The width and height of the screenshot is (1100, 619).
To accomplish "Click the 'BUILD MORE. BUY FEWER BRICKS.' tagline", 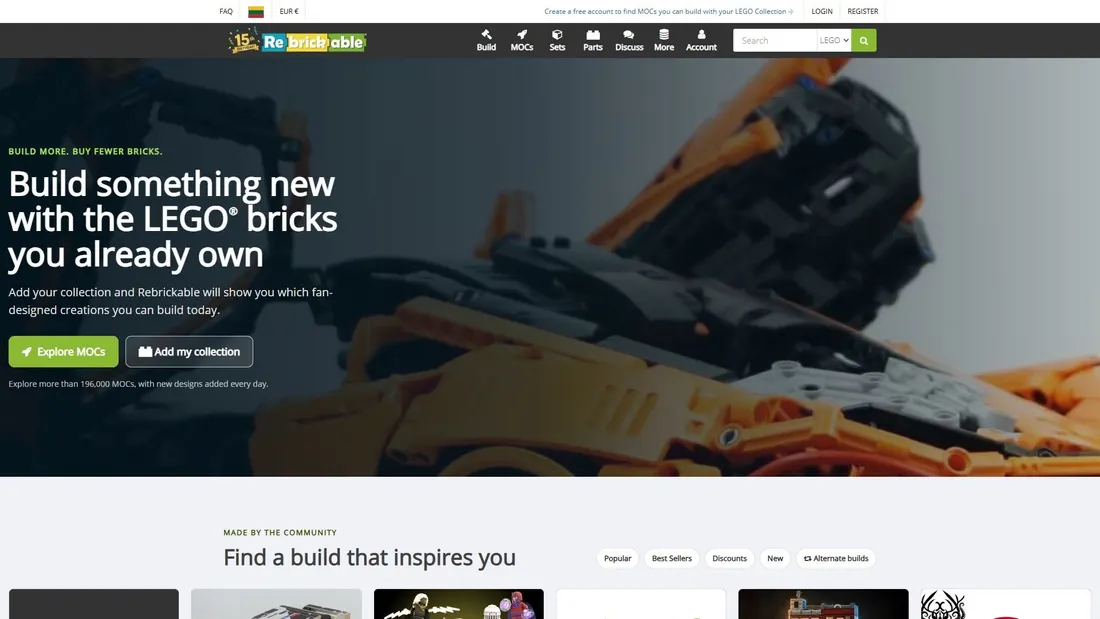I will [x=86, y=152].
